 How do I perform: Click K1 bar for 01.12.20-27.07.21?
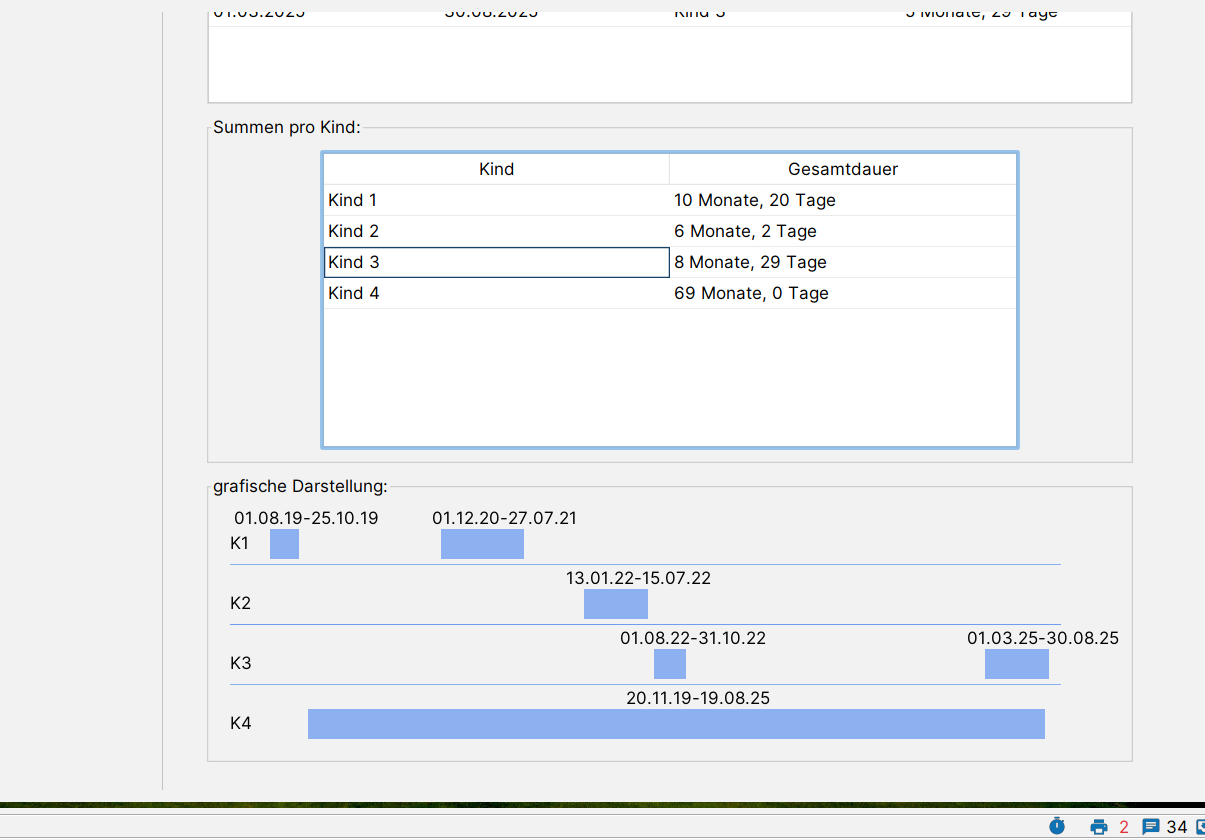point(482,544)
